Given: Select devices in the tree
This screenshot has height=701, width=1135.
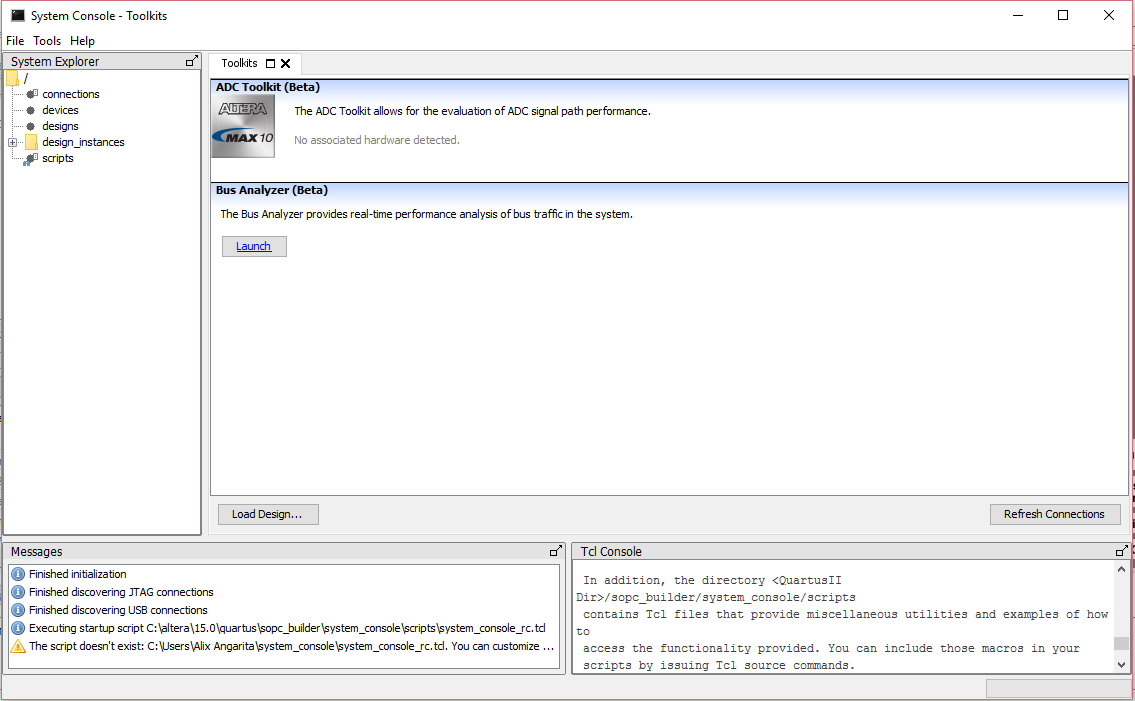Looking at the screenshot, I should (x=60, y=110).
